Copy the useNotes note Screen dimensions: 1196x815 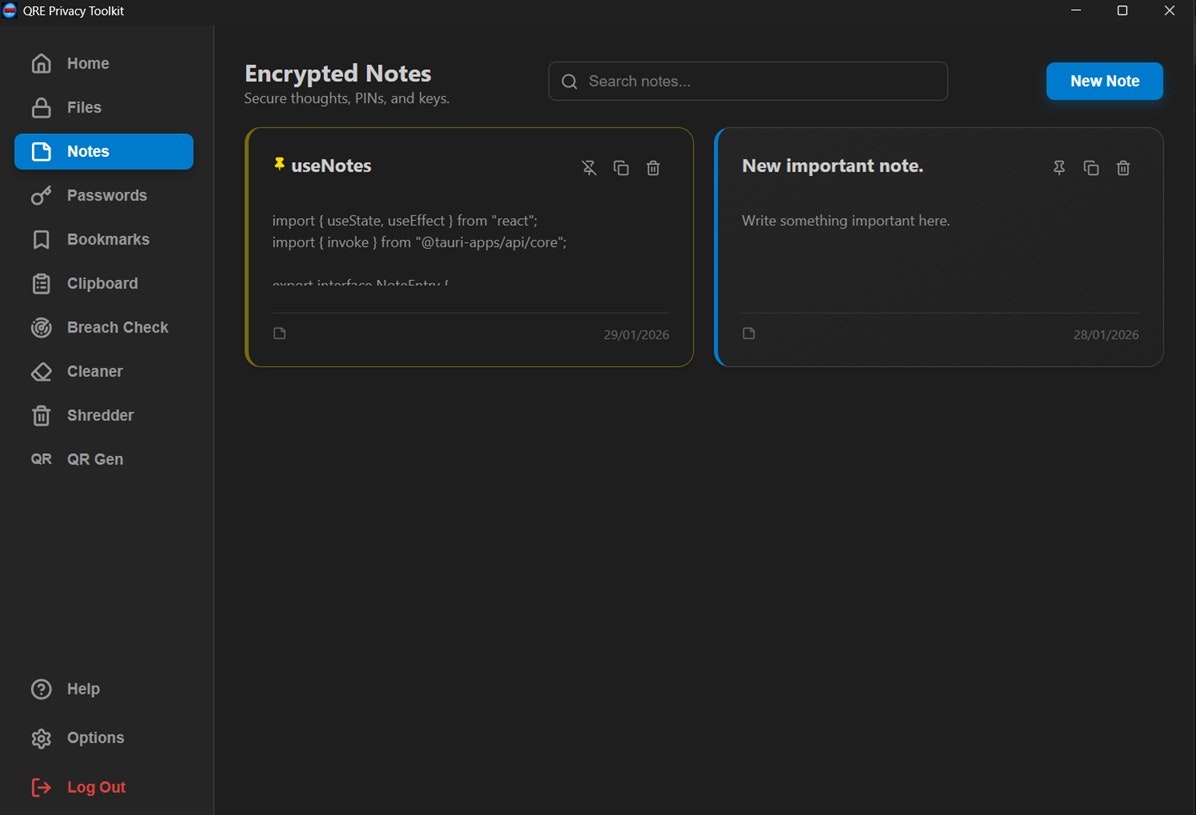tap(621, 168)
